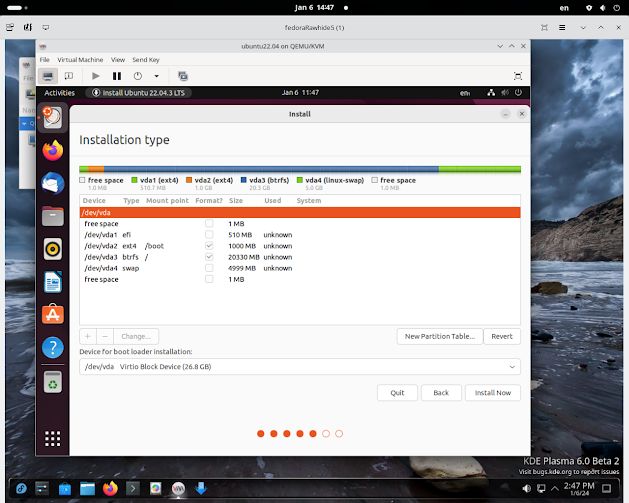Image resolution: width=629 pixels, height=503 pixels.
Task: Click the Change... partition button
Action: coord(136,336)
